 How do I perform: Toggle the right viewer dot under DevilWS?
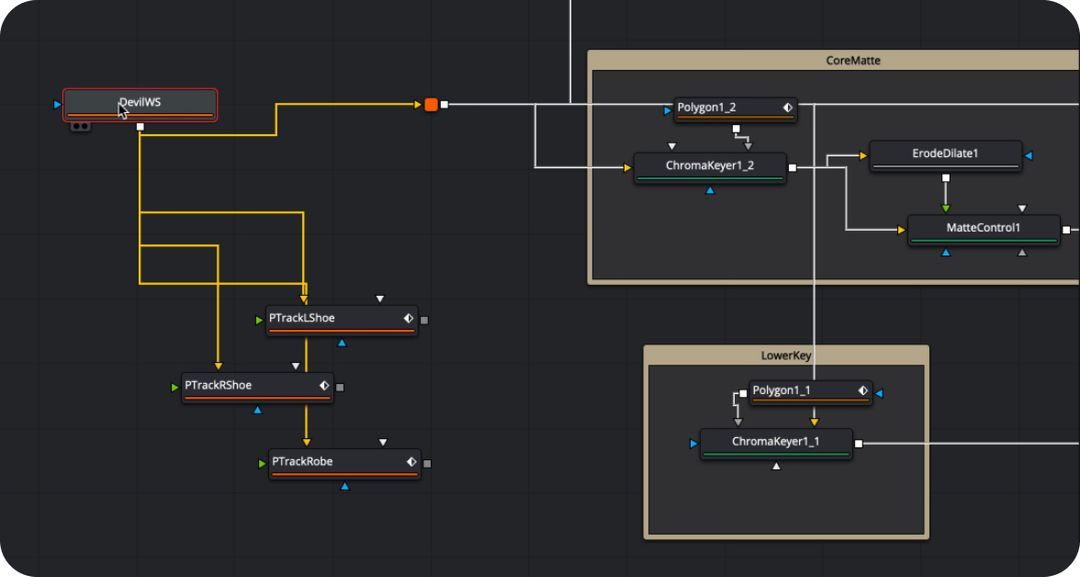[85, 125]
